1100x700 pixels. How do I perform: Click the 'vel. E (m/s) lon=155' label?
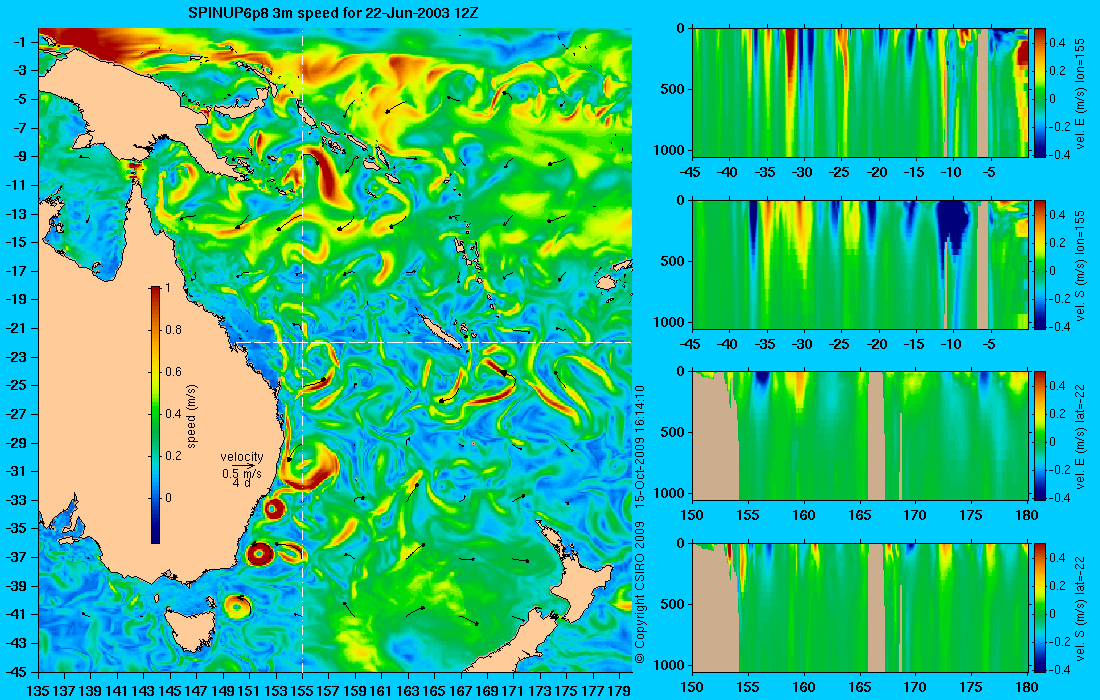[1080, 92]
